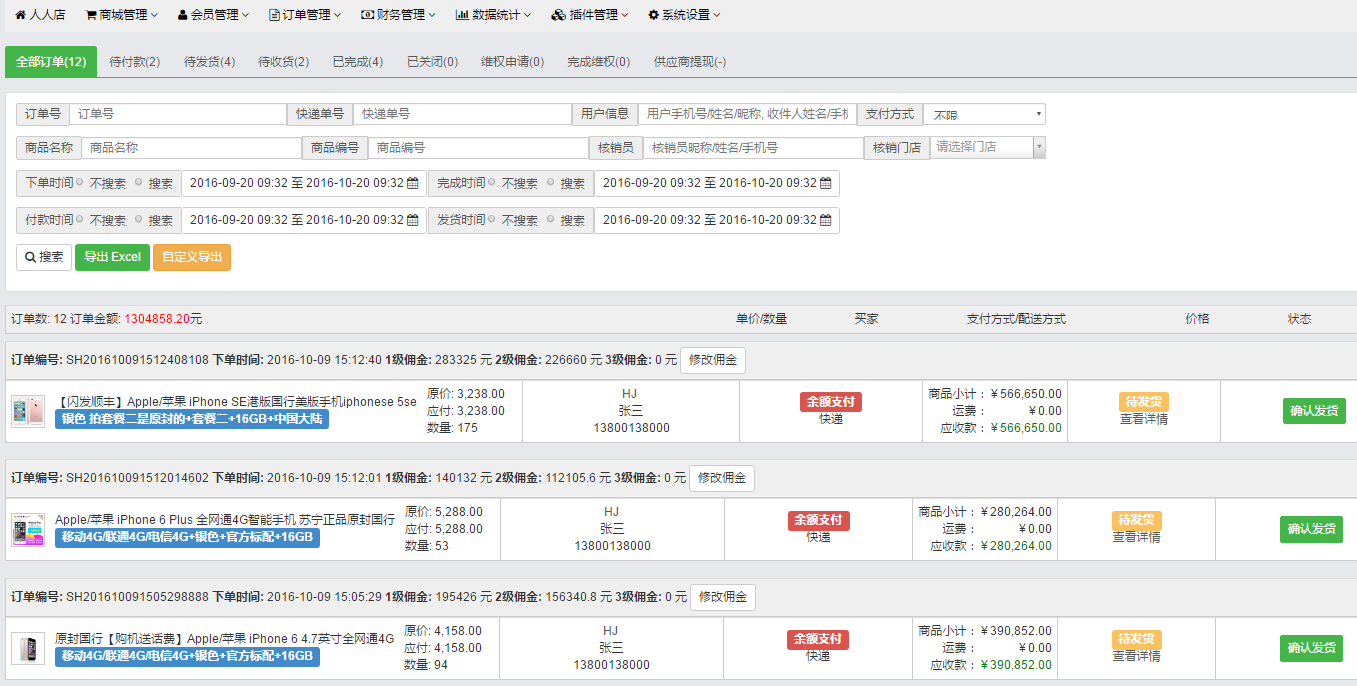1357x686 pixels.
Task: Click the 余额支付 badge on the iPhone SE order
Action: click(830, 402)
